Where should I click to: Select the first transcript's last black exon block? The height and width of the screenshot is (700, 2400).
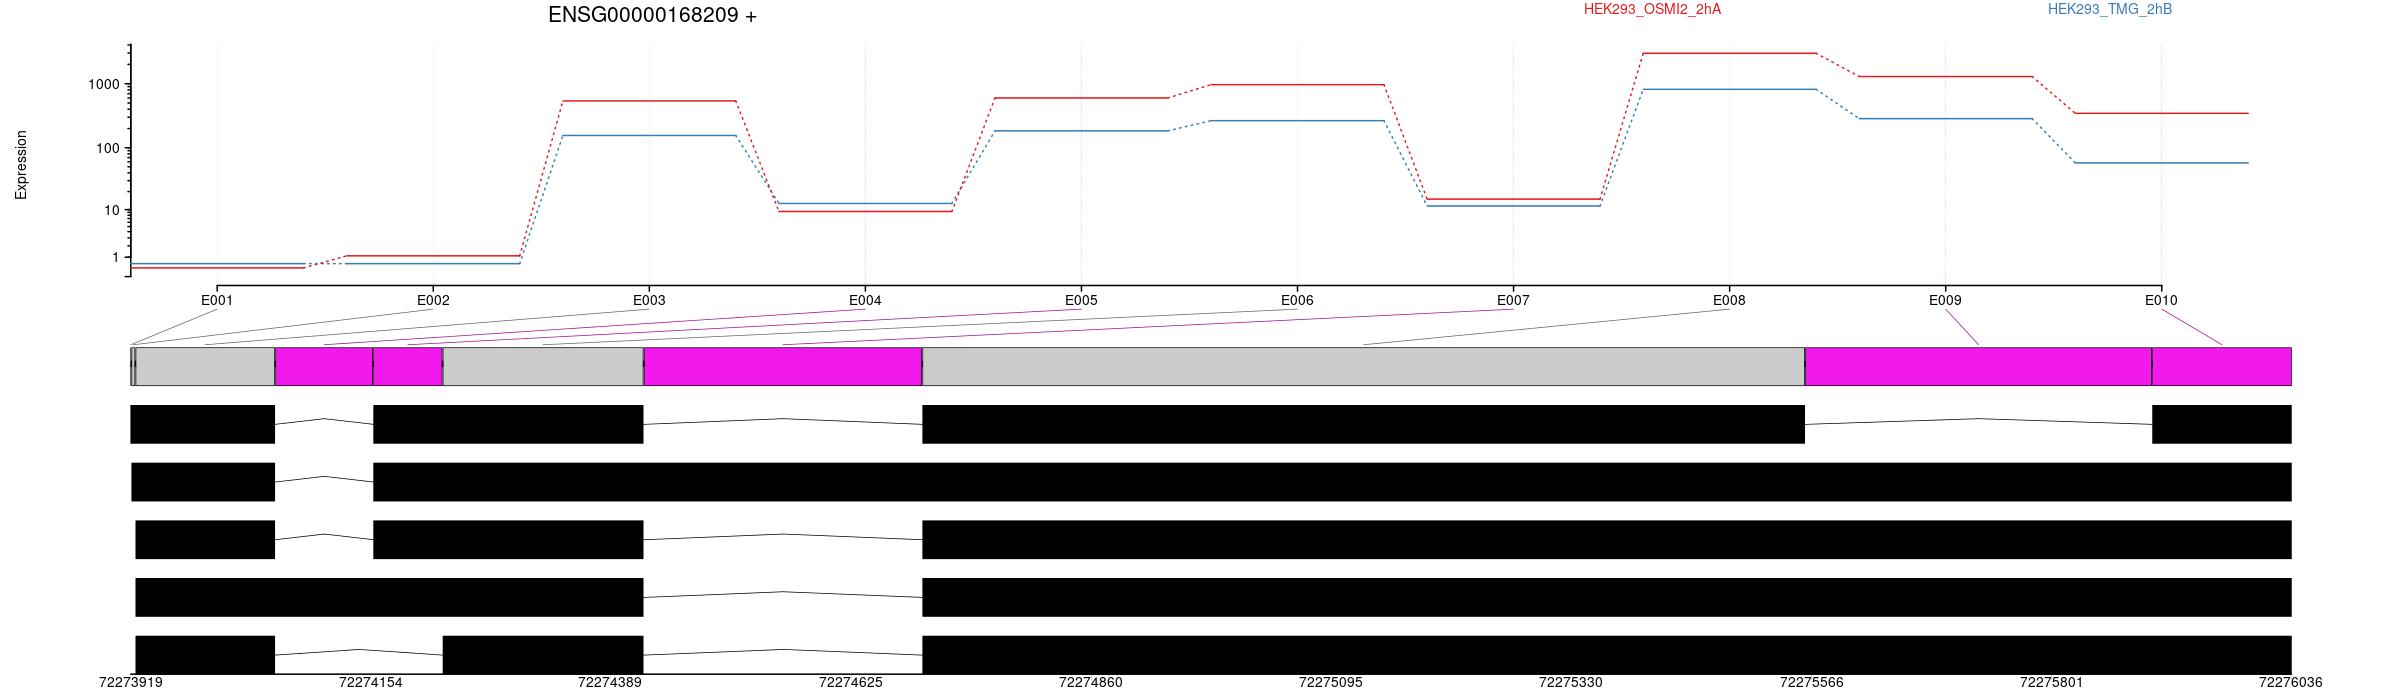coord(2222,424)
